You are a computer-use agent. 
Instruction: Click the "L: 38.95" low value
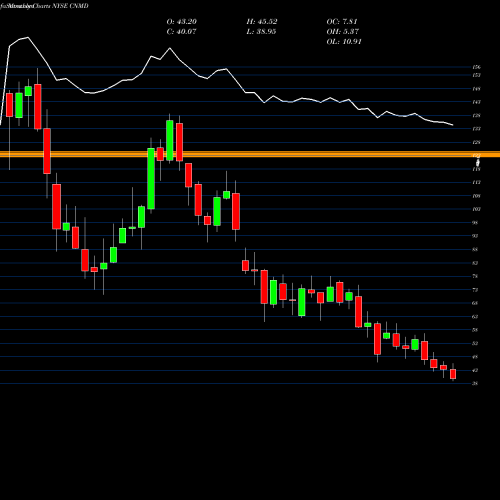point(262,32)
